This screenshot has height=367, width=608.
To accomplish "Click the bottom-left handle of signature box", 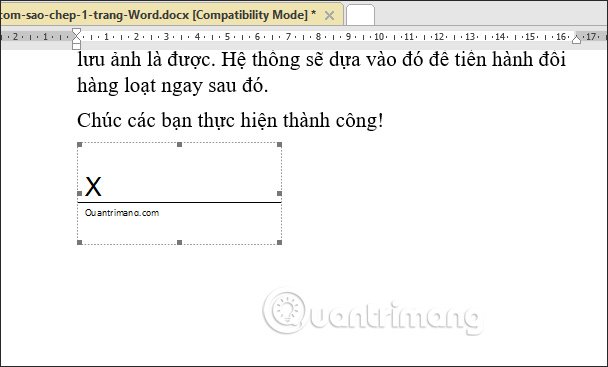I will tap(79, 242).
